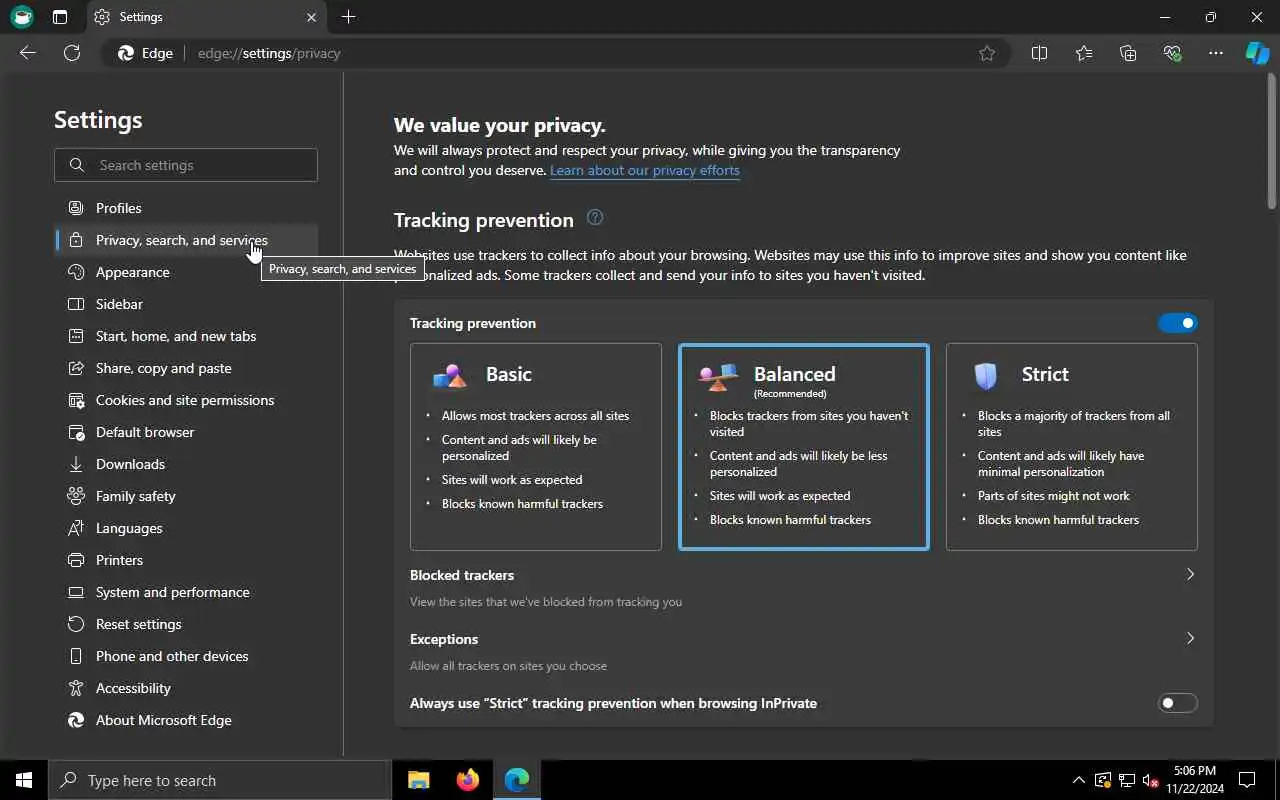The height and width of the screenshot is (800, 1280).
Task: Open System and performance settings
Action: (186, 592)
